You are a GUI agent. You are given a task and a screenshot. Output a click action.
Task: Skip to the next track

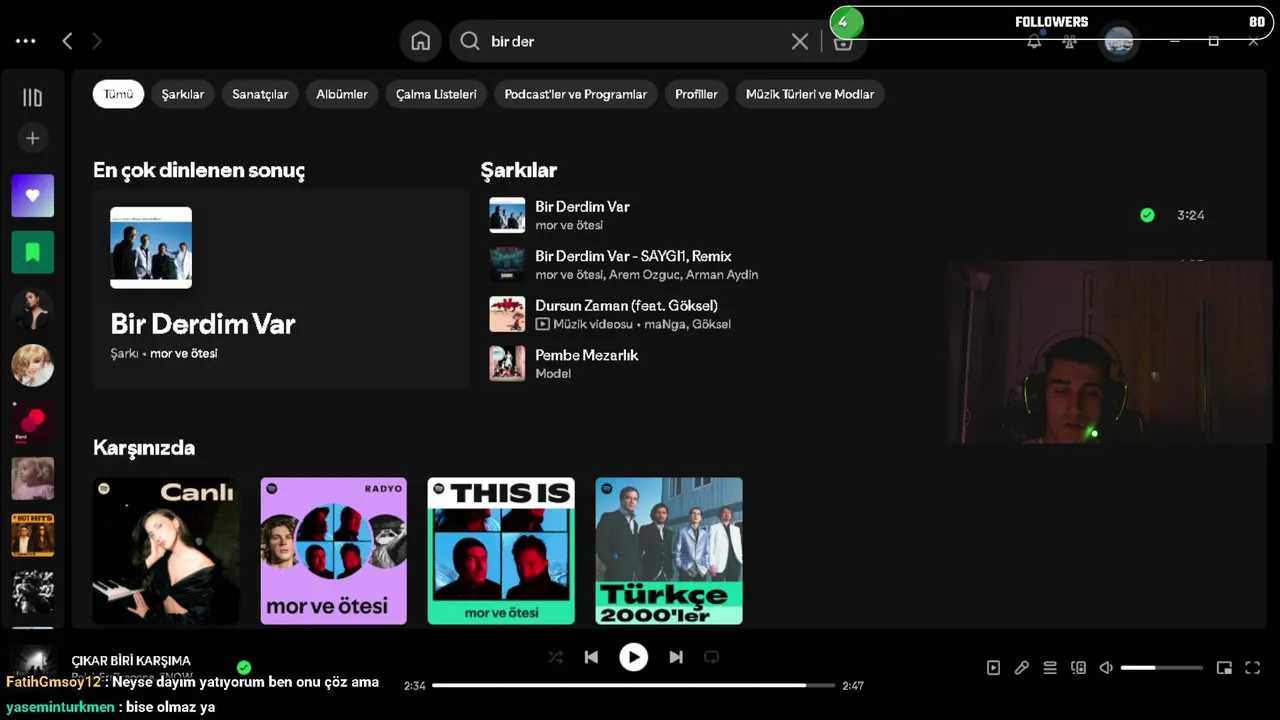(676, 657)
